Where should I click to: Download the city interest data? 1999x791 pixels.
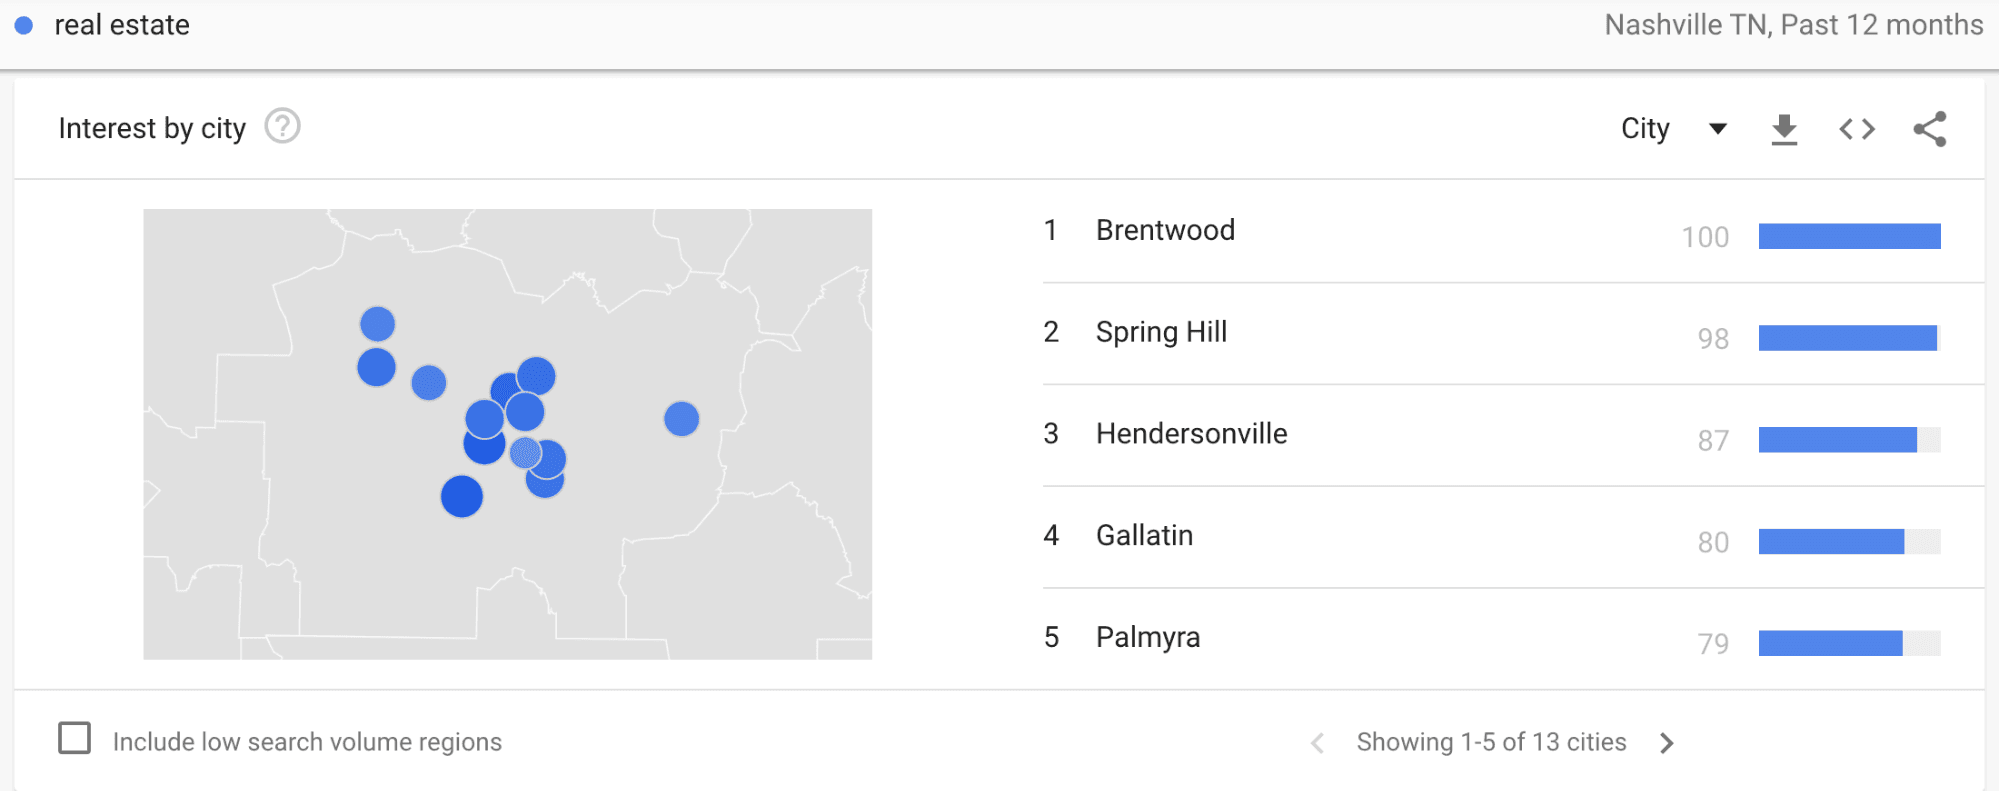(1784, 129)
